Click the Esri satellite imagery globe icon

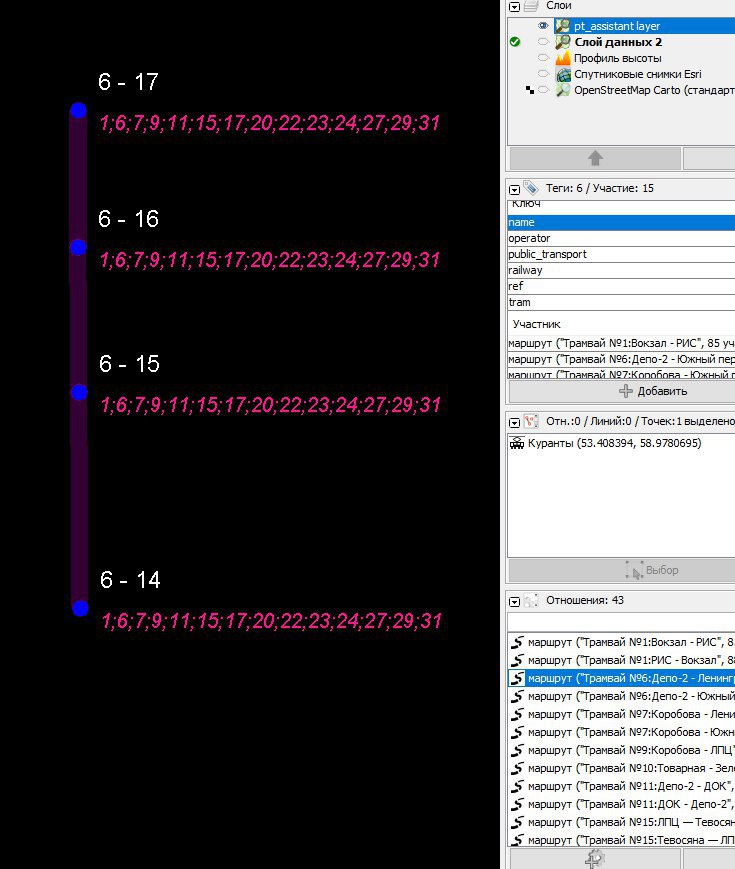coord(563,74)
